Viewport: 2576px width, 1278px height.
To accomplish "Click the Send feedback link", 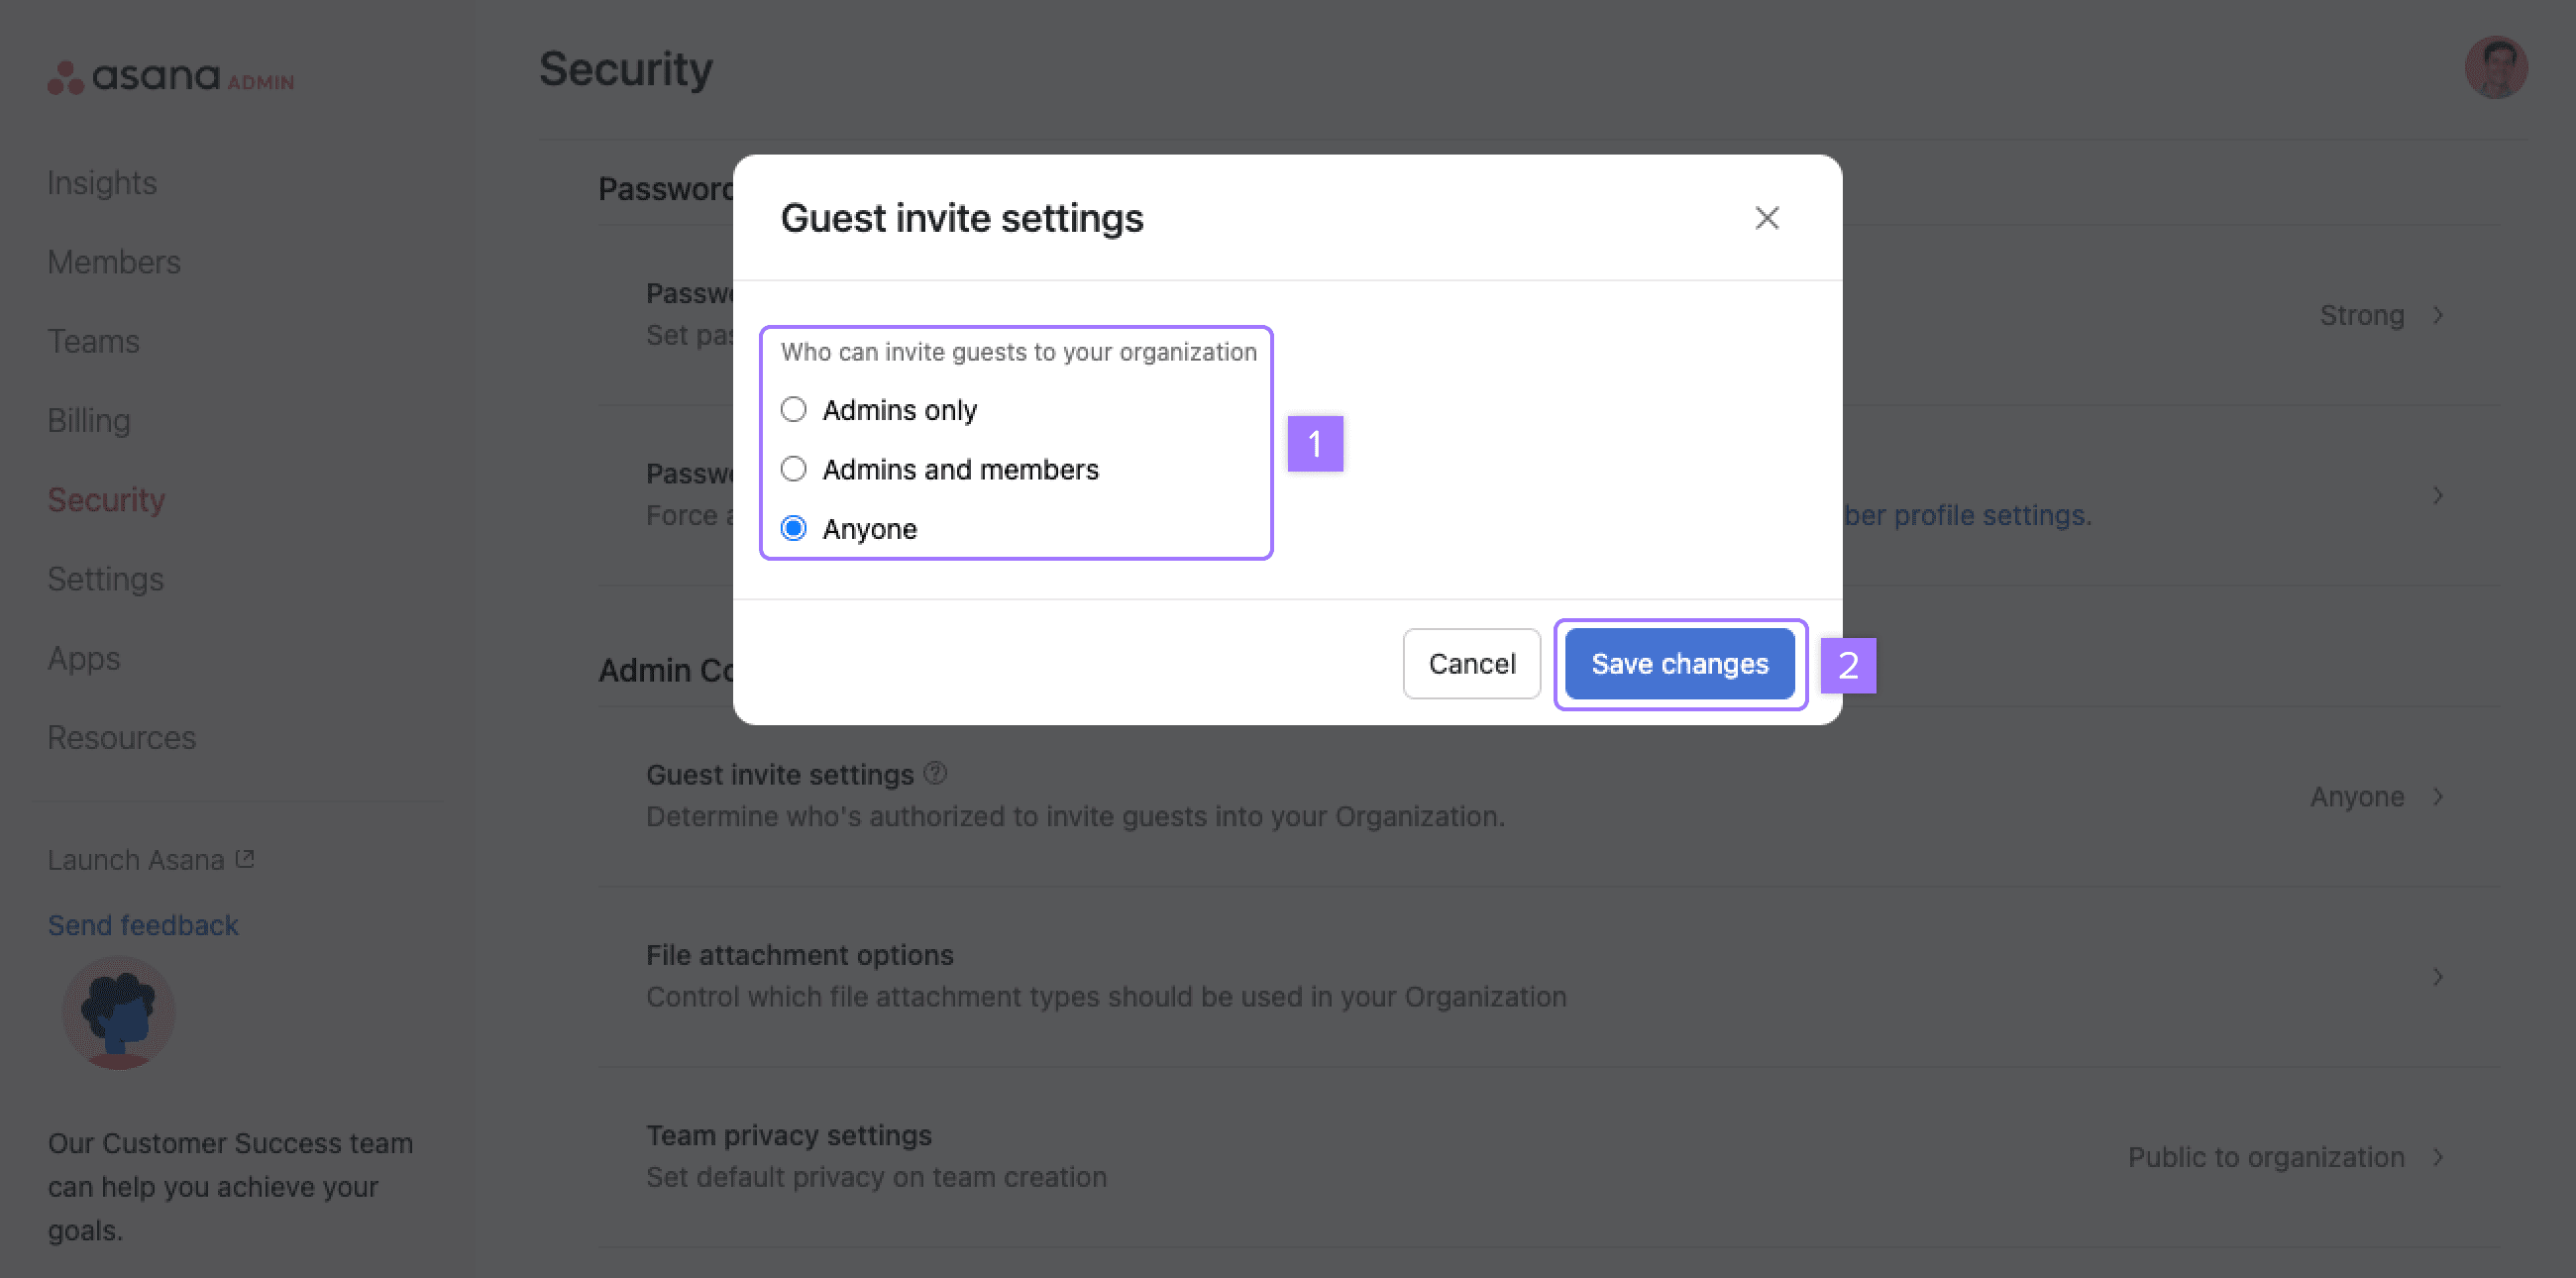I will [x=143, y=923].
